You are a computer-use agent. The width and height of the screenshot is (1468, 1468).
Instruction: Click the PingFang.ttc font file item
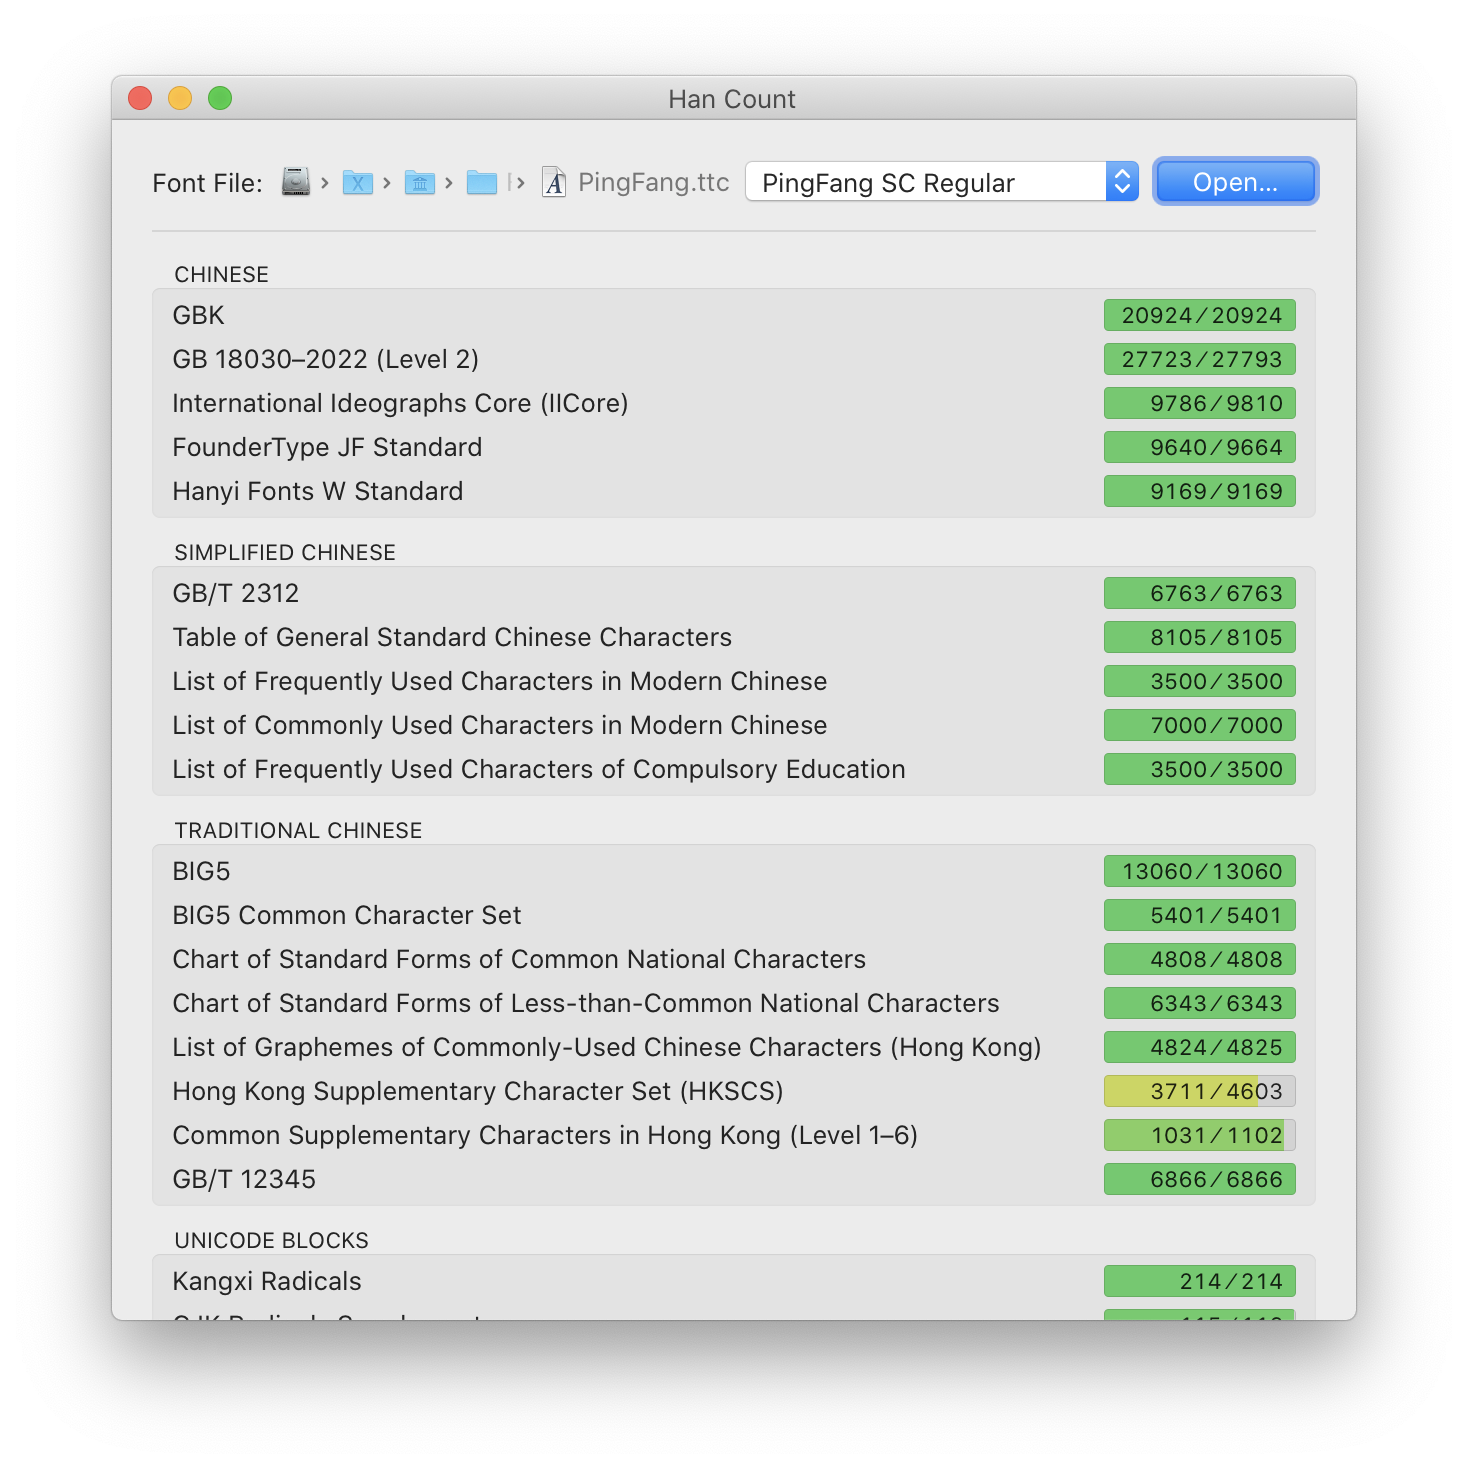point(636,182)
